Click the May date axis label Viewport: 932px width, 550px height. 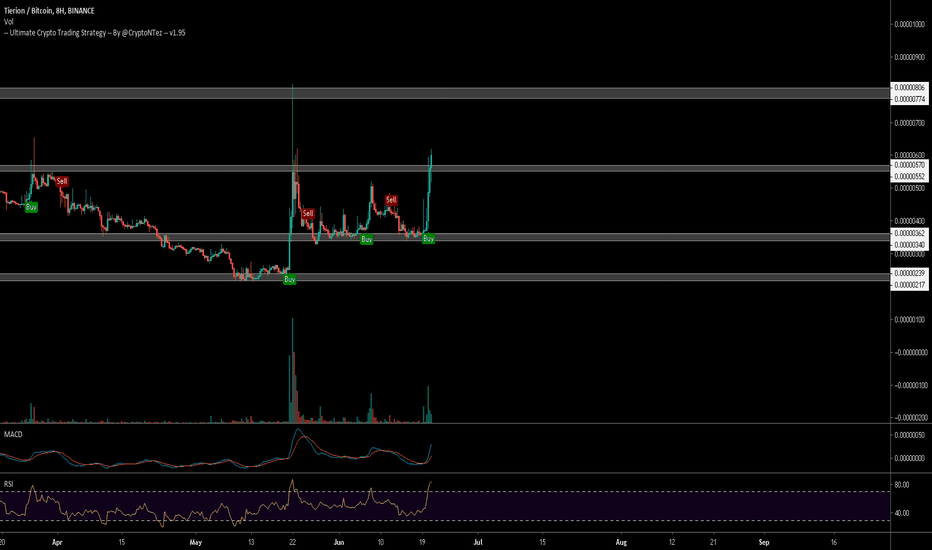[x=196, y=542]
